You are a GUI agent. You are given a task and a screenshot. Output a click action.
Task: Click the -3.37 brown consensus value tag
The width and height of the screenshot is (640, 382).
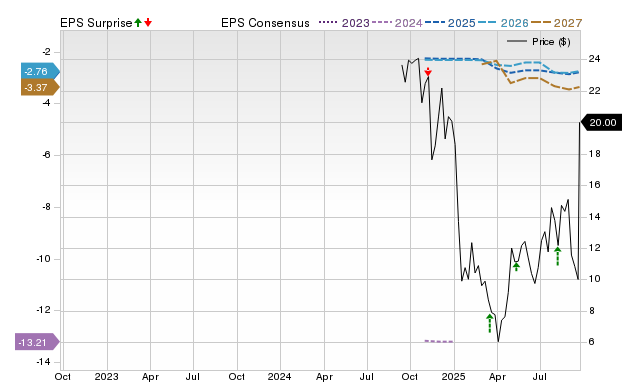tap(40, 87)
